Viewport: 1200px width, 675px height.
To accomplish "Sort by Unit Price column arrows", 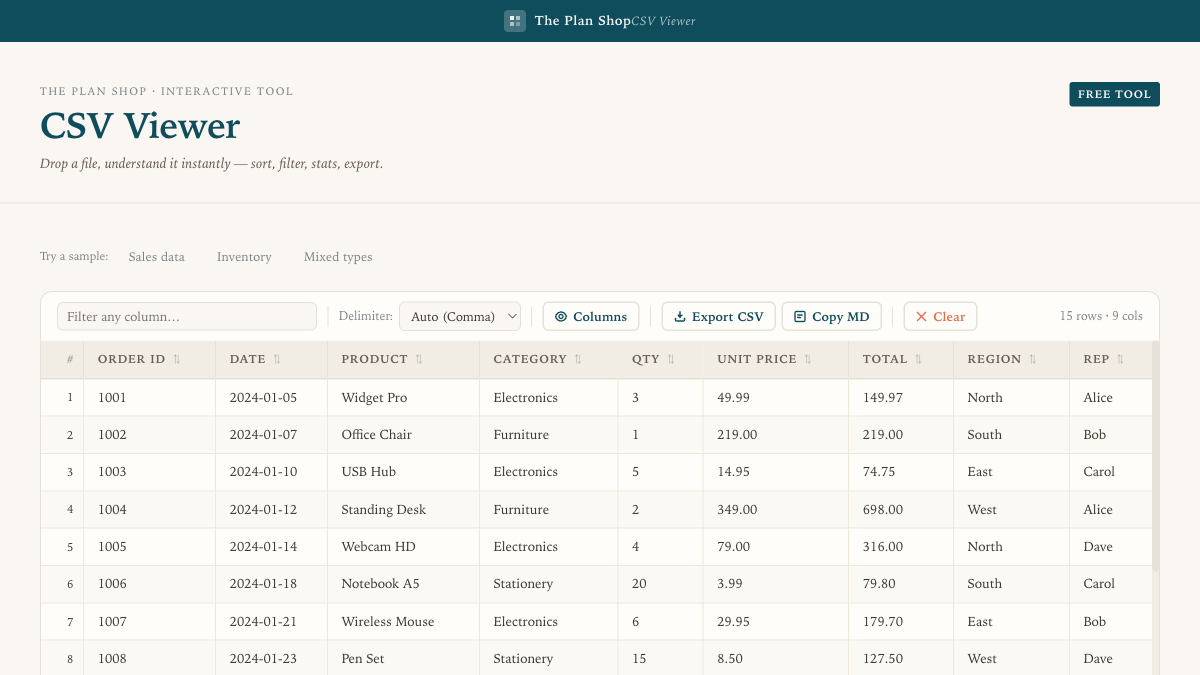I will (808, 359).
